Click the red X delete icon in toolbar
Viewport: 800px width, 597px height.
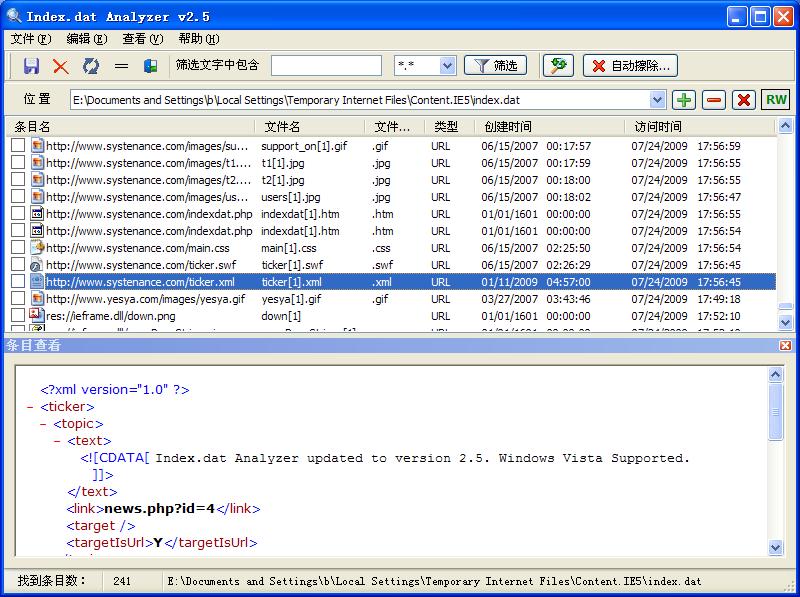pos(61,66)
